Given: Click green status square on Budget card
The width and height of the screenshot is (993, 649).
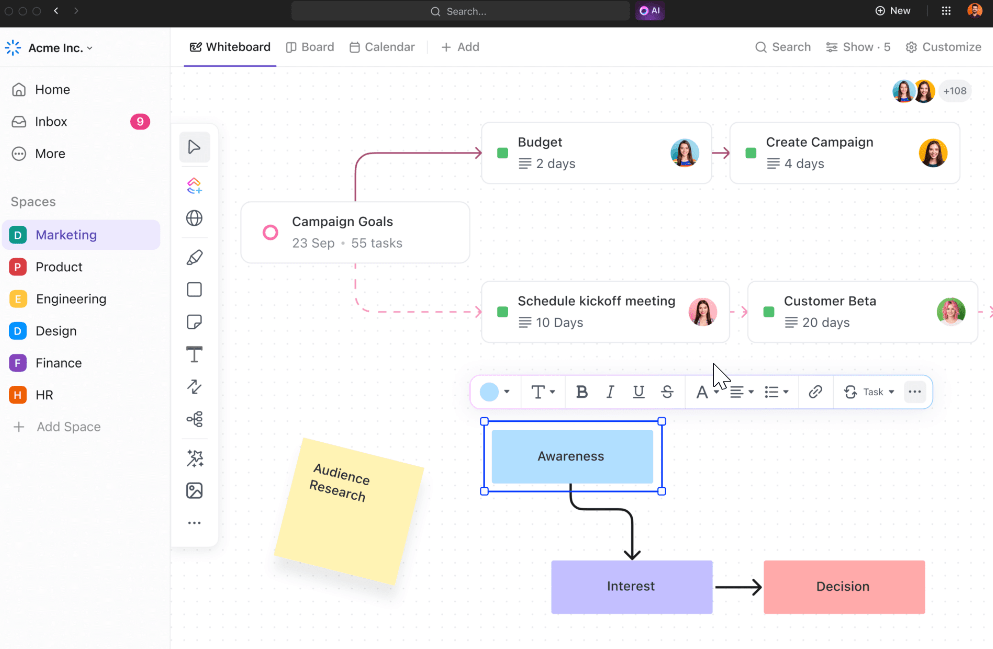Looking at the screenshot, I should click(503, 153).
